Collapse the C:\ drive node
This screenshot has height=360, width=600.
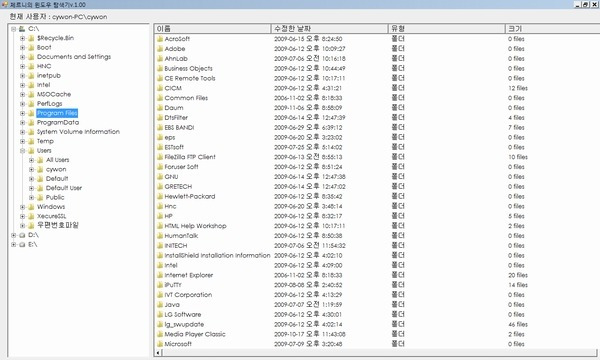click(13, 29)
